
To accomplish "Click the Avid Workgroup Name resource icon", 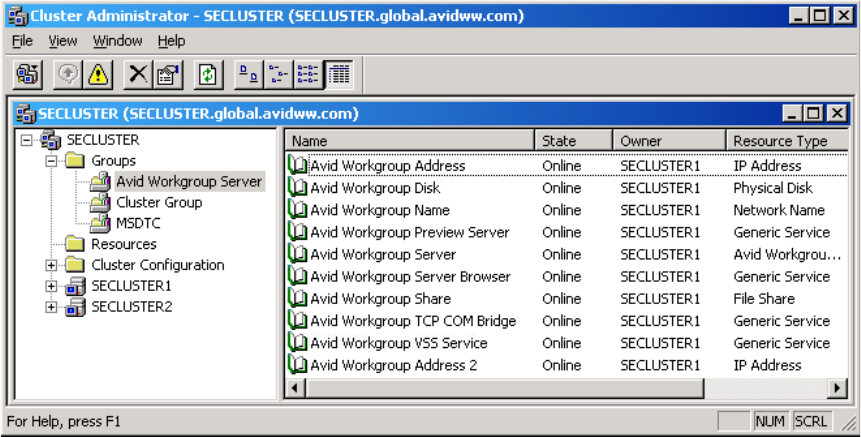I will (x=298, y=210).
